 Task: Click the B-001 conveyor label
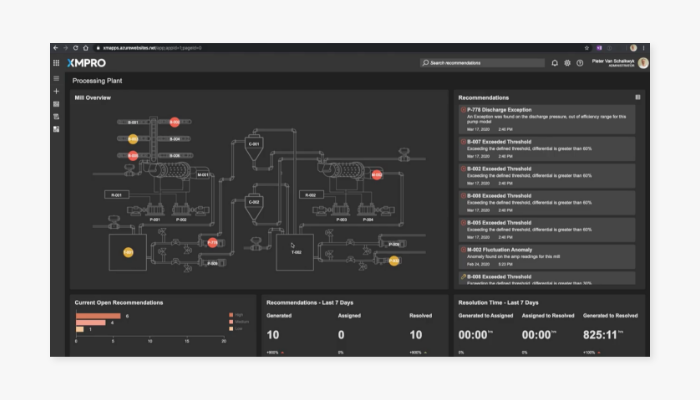pos(133,122)
